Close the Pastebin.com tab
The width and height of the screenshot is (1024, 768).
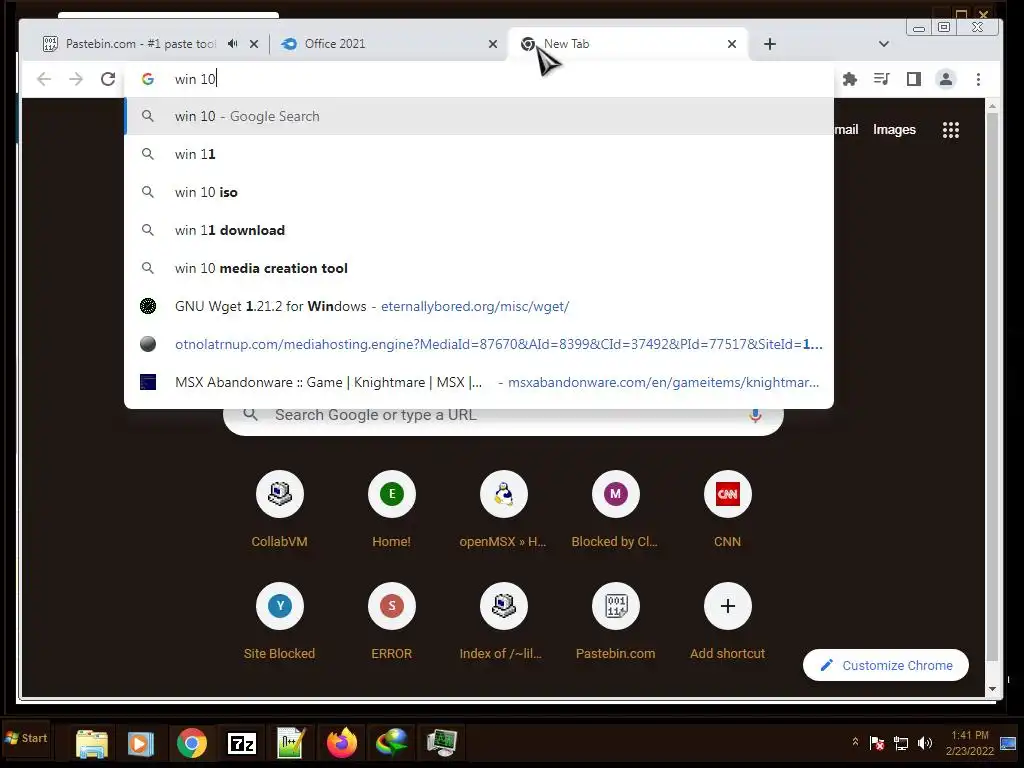254,44
